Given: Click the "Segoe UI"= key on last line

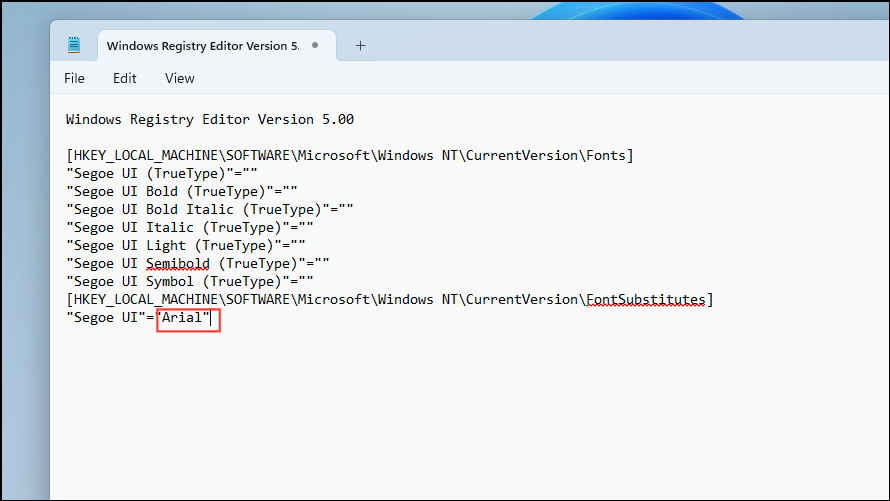Looking at the screenshot, I should pyautogui.click(x=110, y=318).
